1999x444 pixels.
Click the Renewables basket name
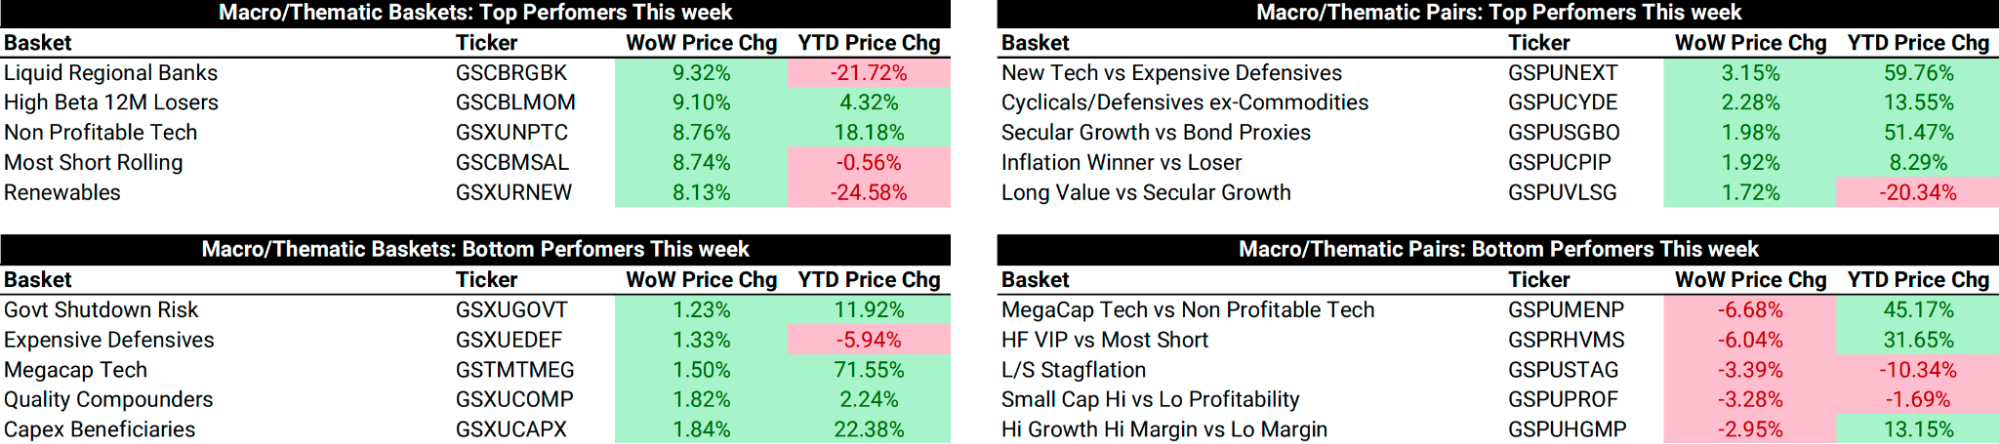tap(62, 193)
